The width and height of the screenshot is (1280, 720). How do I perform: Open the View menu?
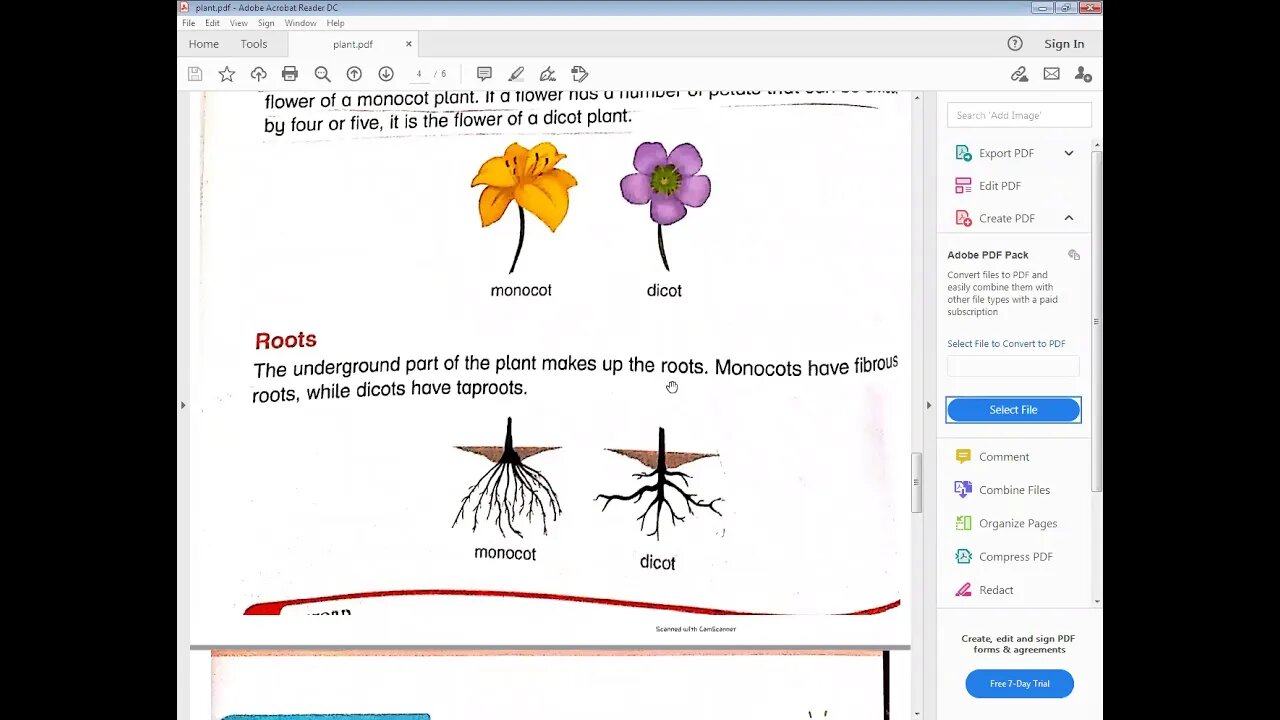(239, 23)
